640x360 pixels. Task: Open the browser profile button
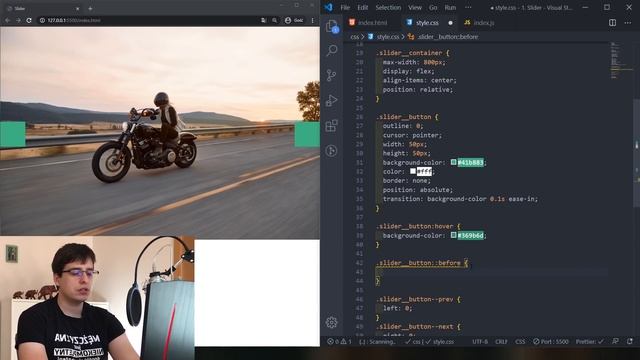(x=294, y=20)
